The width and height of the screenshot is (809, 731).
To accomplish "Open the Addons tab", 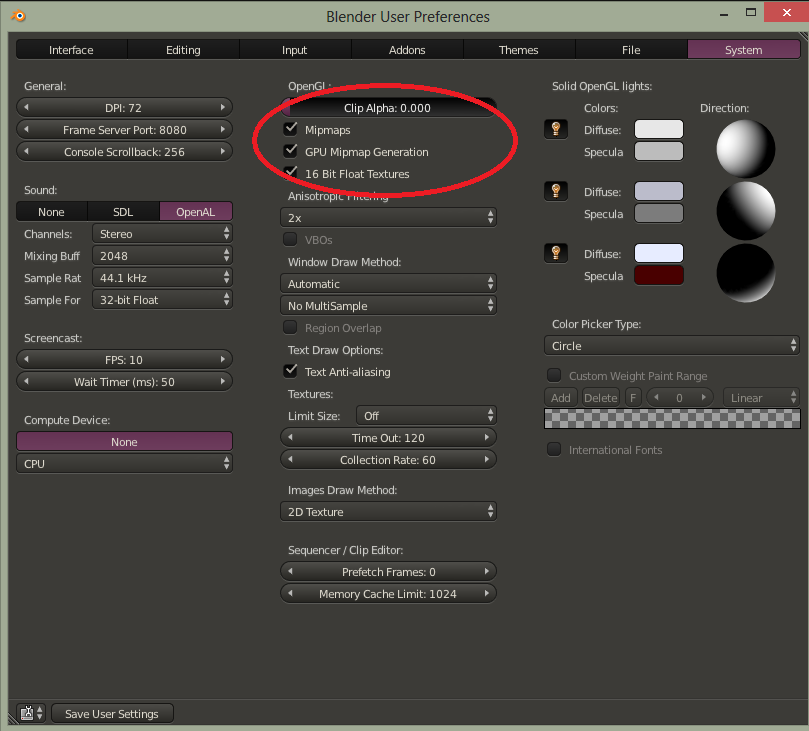I will [407, 50].
